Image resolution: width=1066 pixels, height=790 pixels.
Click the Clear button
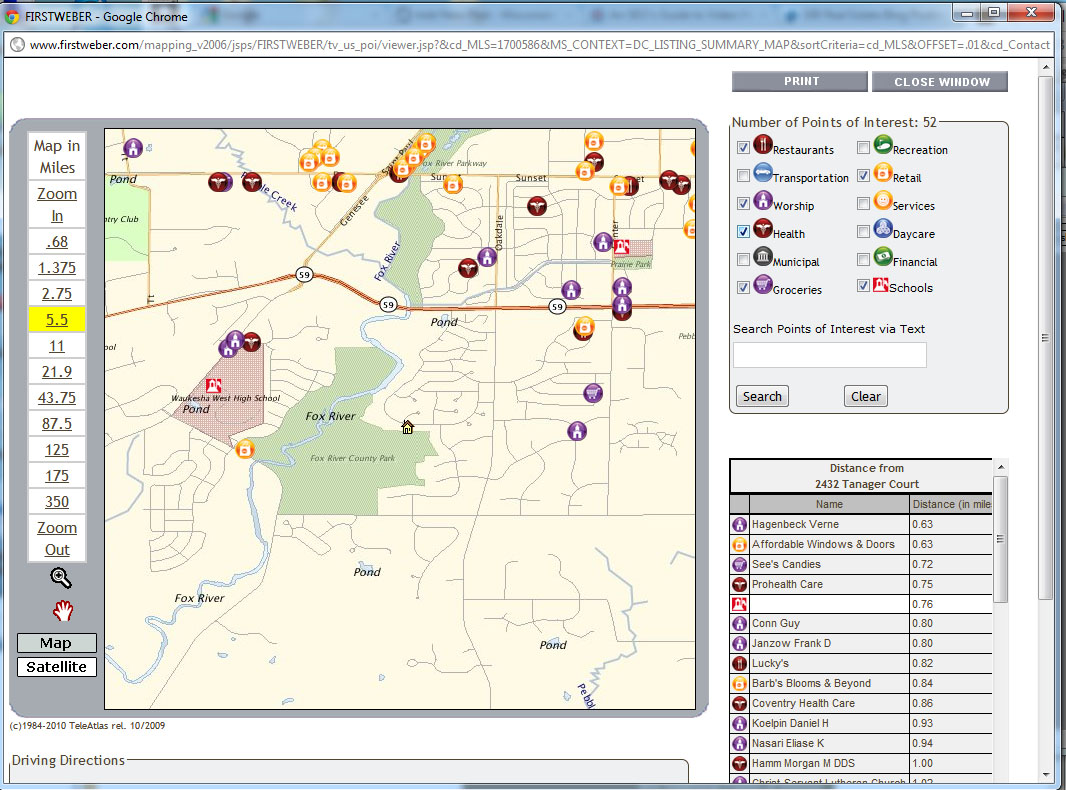point(865,396)
